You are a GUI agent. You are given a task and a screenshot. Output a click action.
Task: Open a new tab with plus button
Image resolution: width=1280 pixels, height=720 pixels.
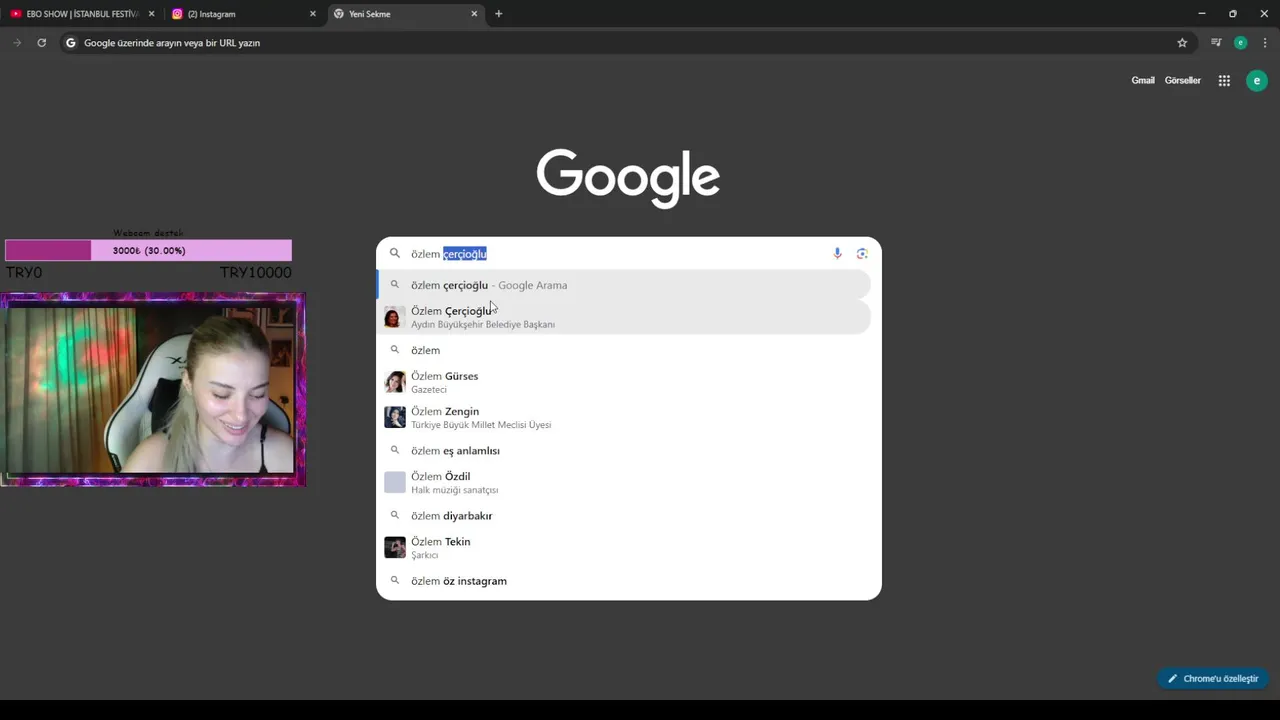498,14
